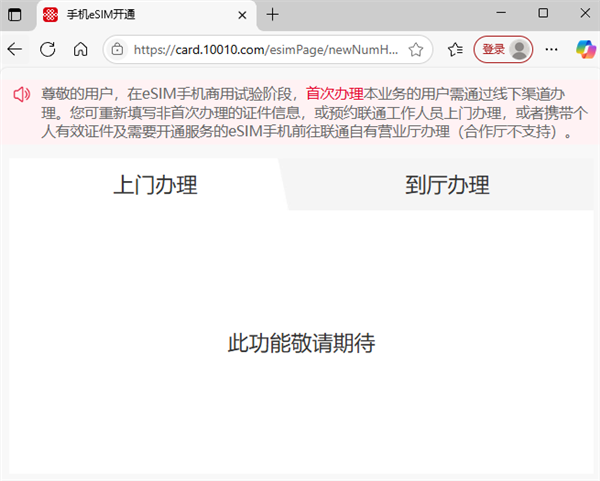Viewport: 600px width, 481px height.
Task: Click the 此功能敬请期待 message
Action: [x=301, y=343]
